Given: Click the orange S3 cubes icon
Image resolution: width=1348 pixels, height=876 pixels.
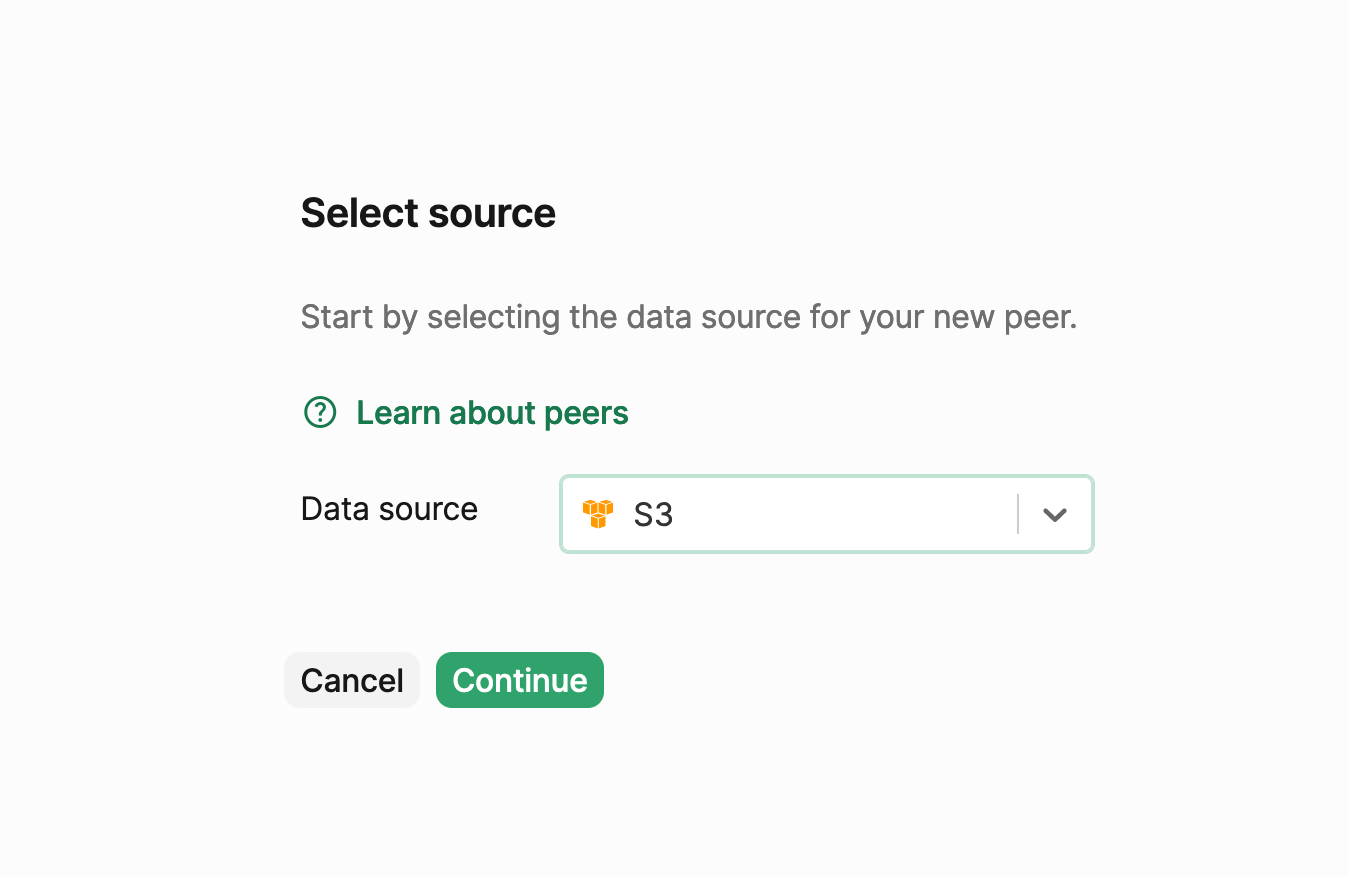Looking at the screenshot, I should [598, 514].
